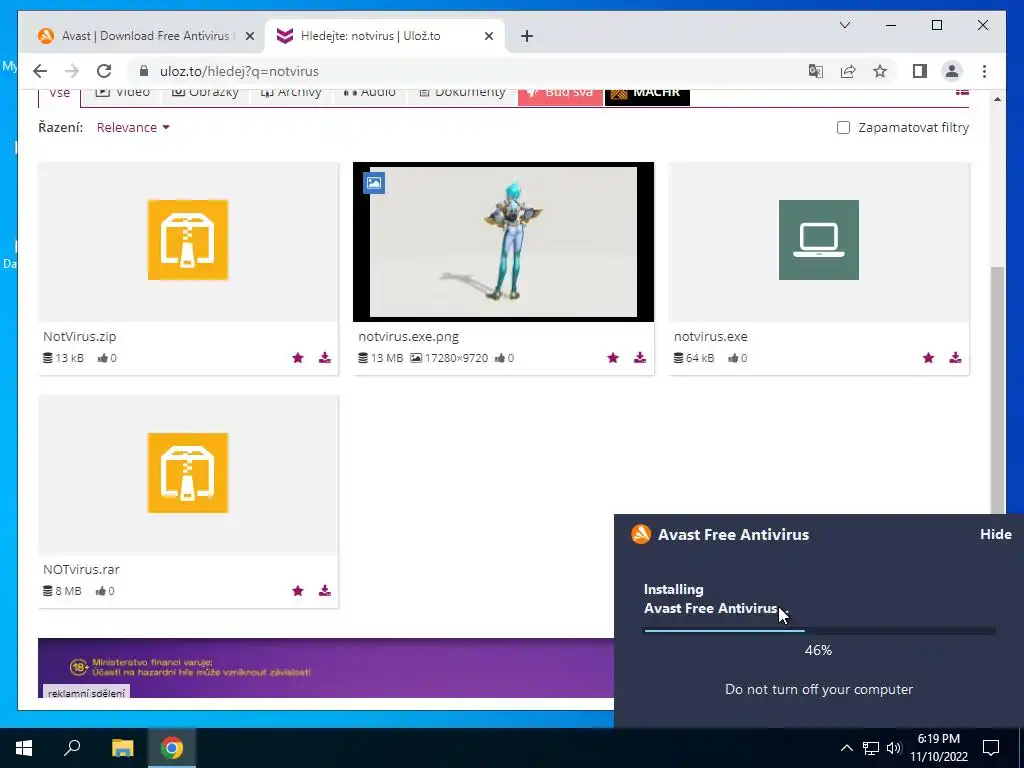Favorite the NOTvirus.rar file with star icon
Screen dimensions: 1024x768
[298, 591]
